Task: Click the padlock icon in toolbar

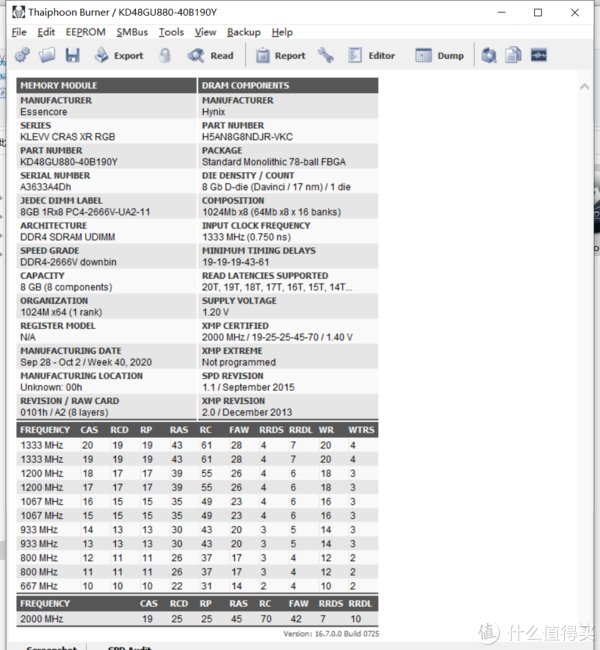Action: (164, 55)
